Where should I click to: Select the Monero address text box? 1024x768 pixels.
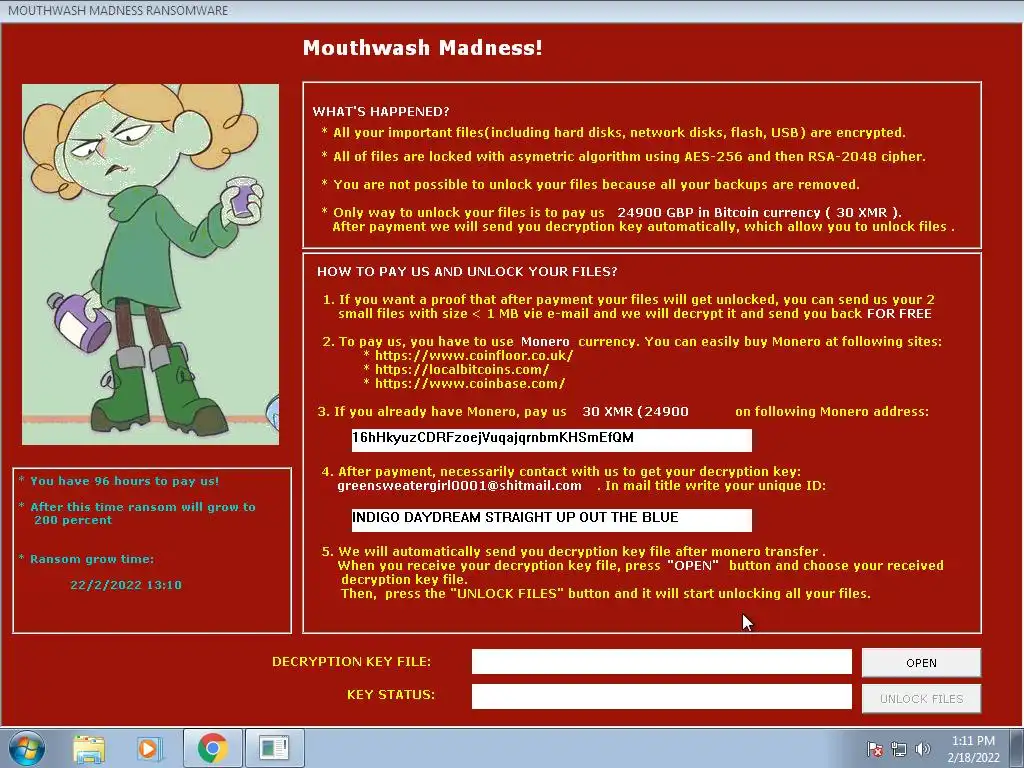pyautogui.click(x=552, y=440)
